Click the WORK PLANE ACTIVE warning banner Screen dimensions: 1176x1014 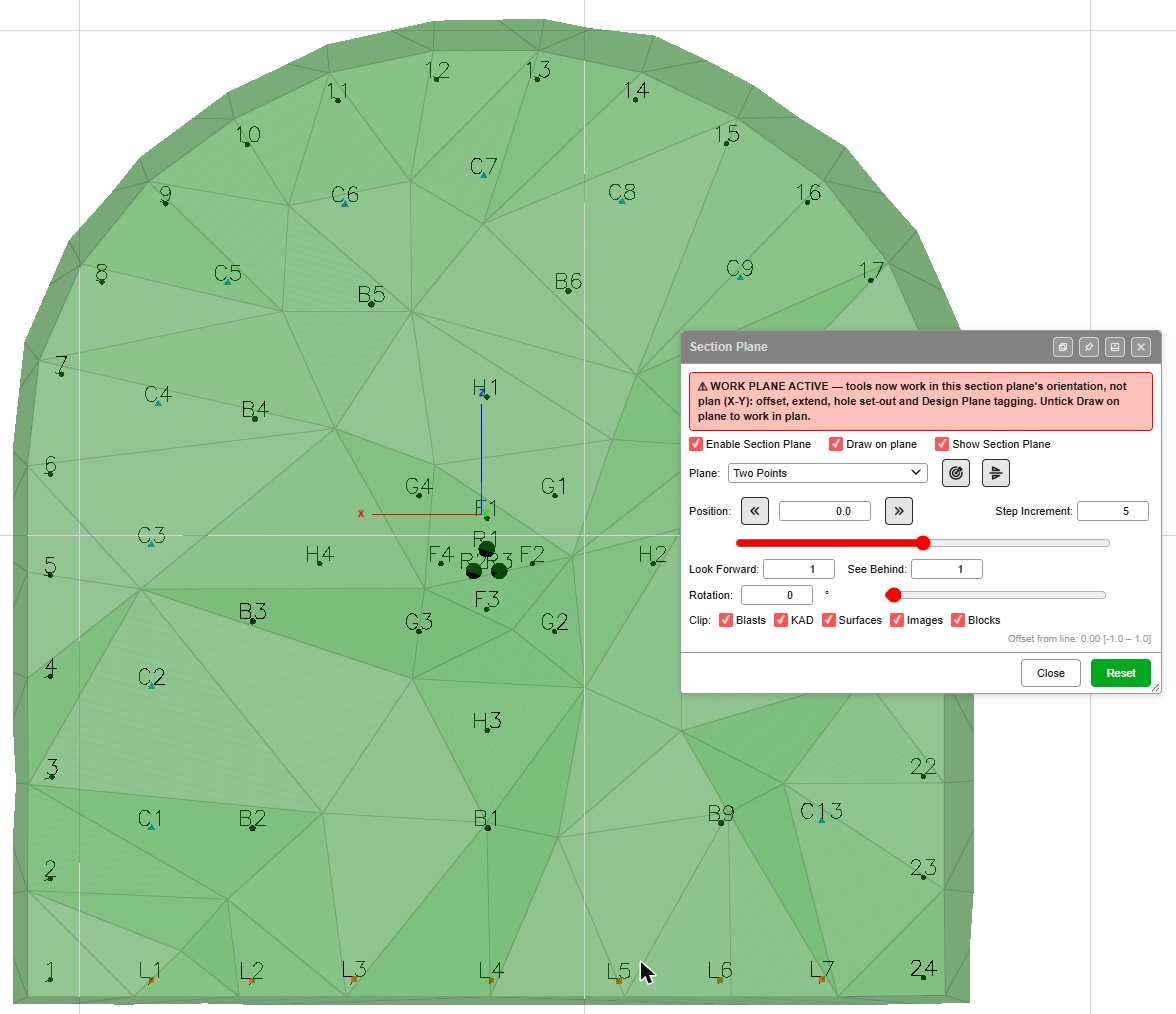(x=920, y=401)
